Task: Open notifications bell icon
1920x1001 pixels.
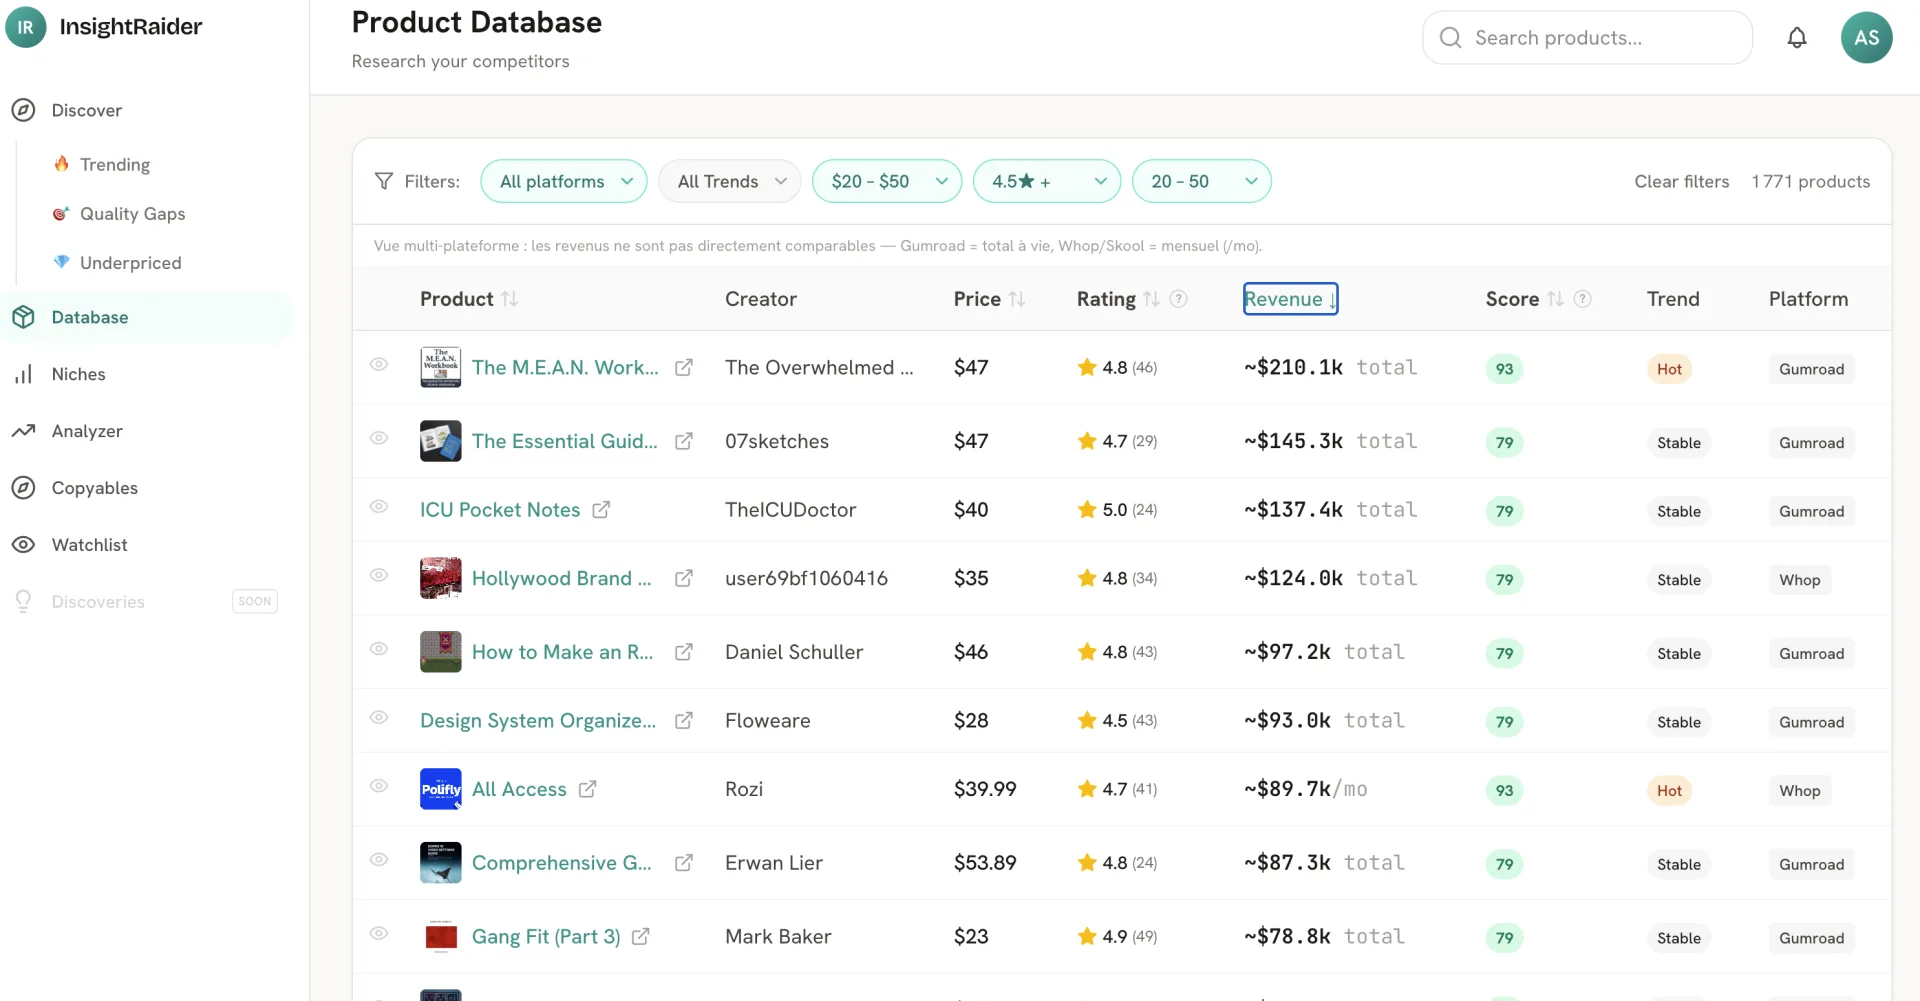Action: click(1797, 38)
